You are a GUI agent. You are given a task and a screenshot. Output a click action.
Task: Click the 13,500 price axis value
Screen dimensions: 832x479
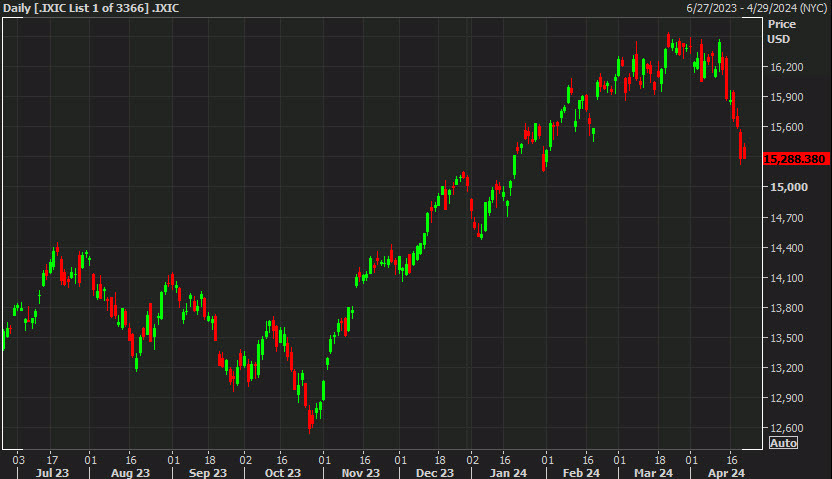(x=786, y=338)
